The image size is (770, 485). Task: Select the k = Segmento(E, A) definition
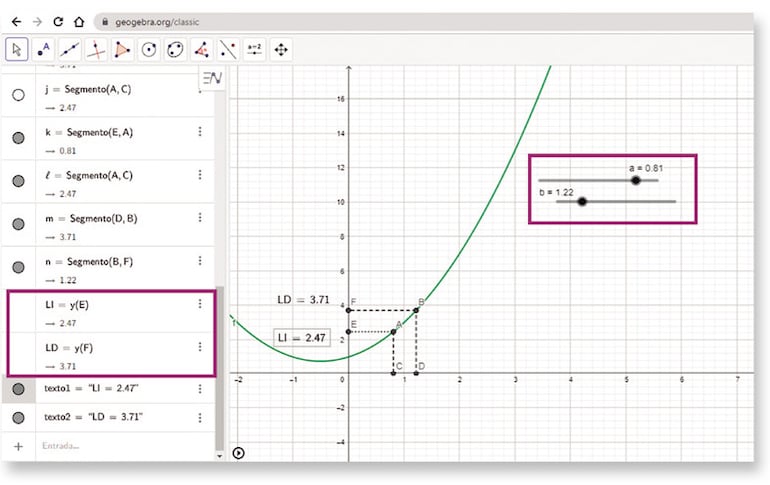(89, 132)
